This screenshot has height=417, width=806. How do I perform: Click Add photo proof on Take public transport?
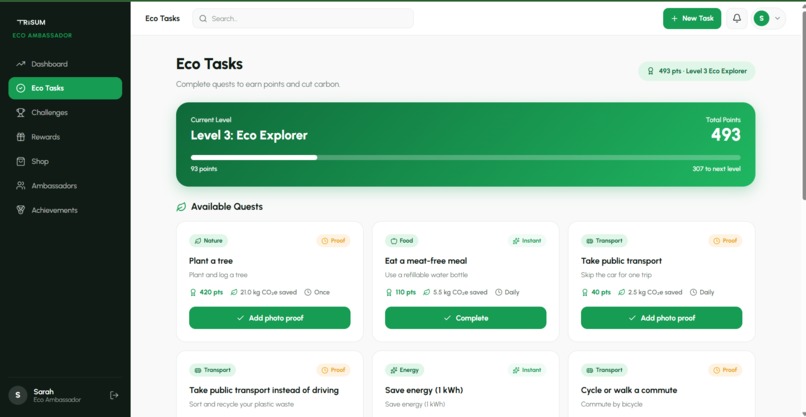(662, 318)
